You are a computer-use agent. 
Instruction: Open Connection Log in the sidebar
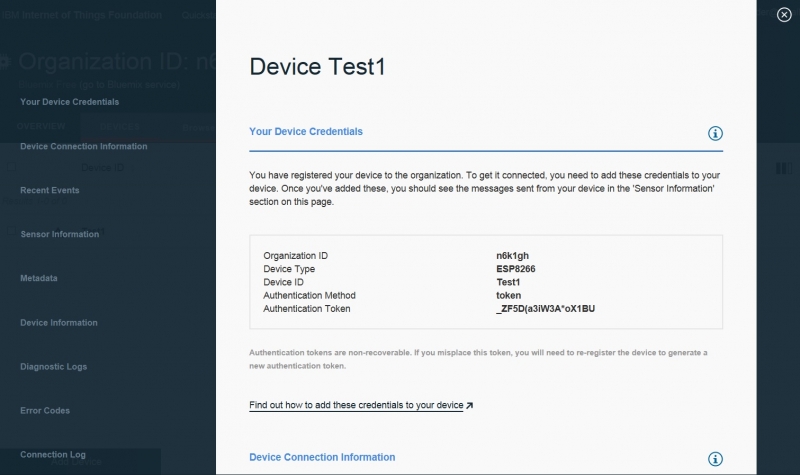pos(53,455)
